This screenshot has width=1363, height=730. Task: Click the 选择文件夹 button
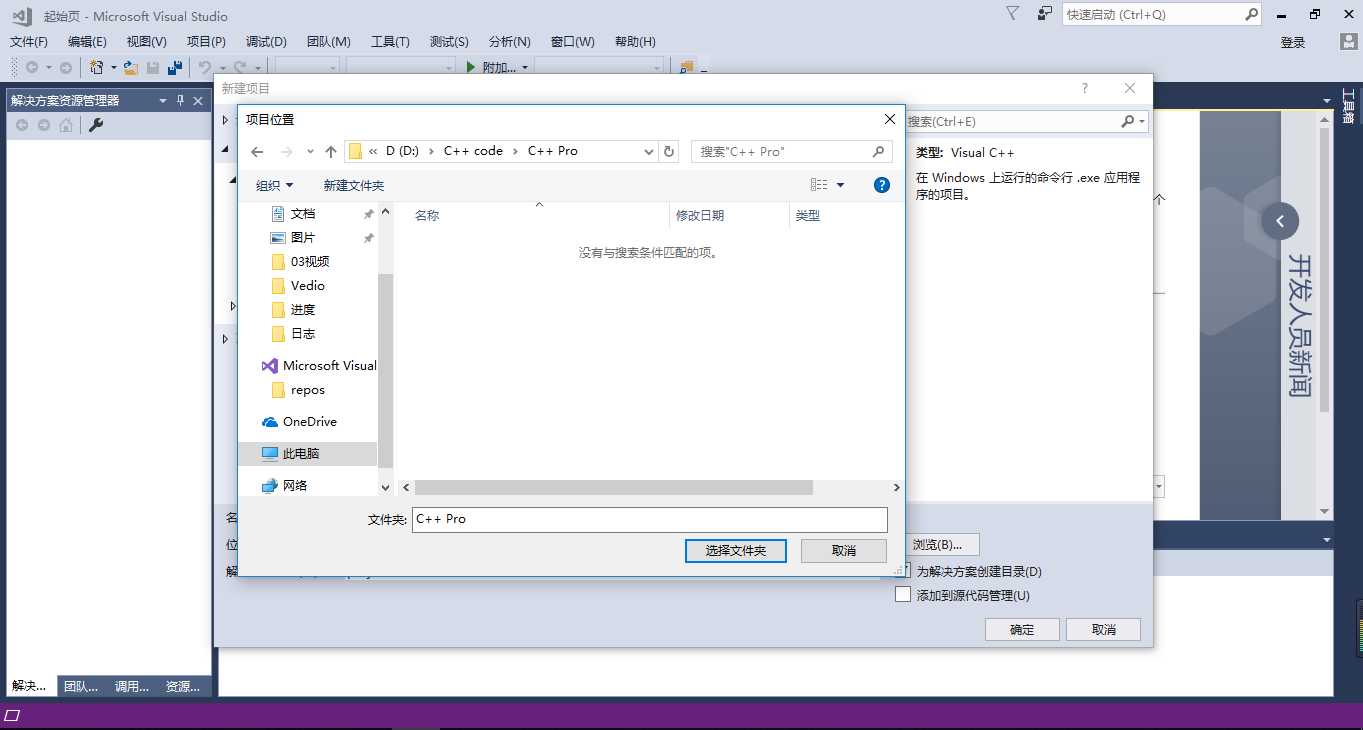coord(736,550)
